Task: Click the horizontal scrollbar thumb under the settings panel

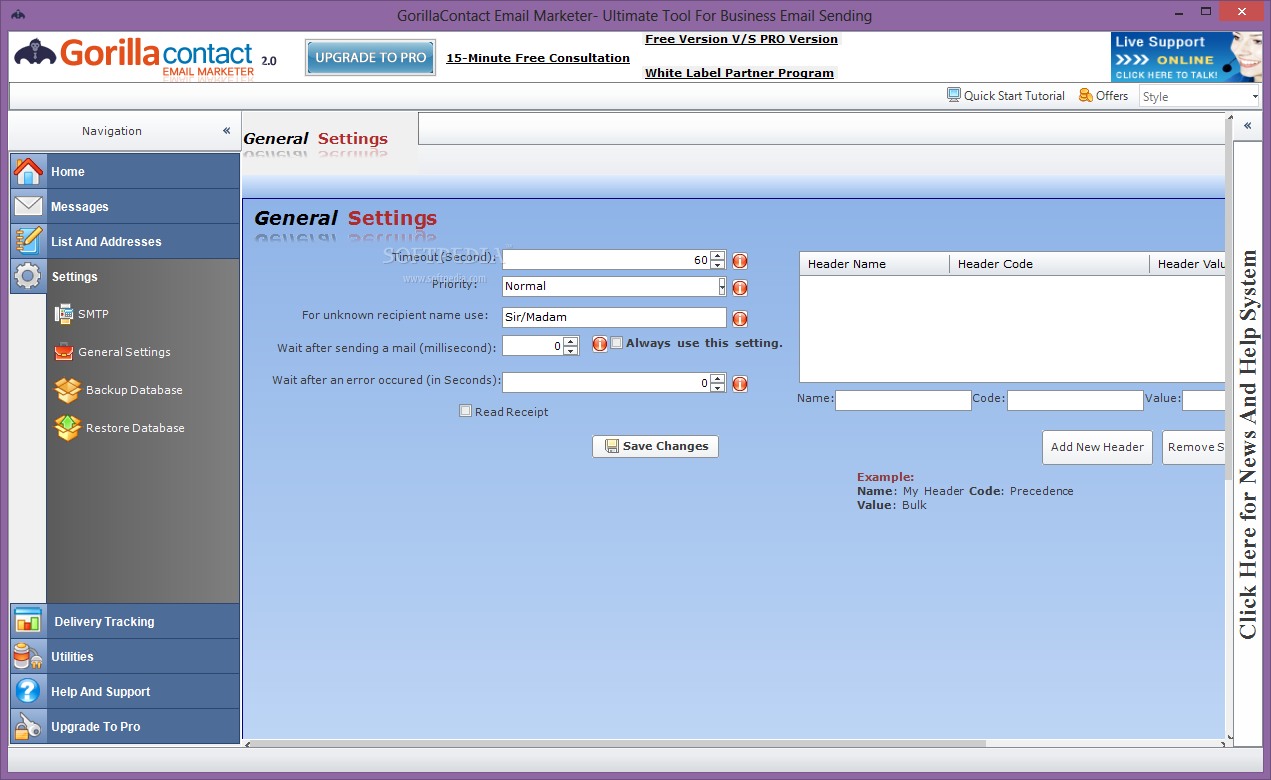Action: click(x=620, y=743)
